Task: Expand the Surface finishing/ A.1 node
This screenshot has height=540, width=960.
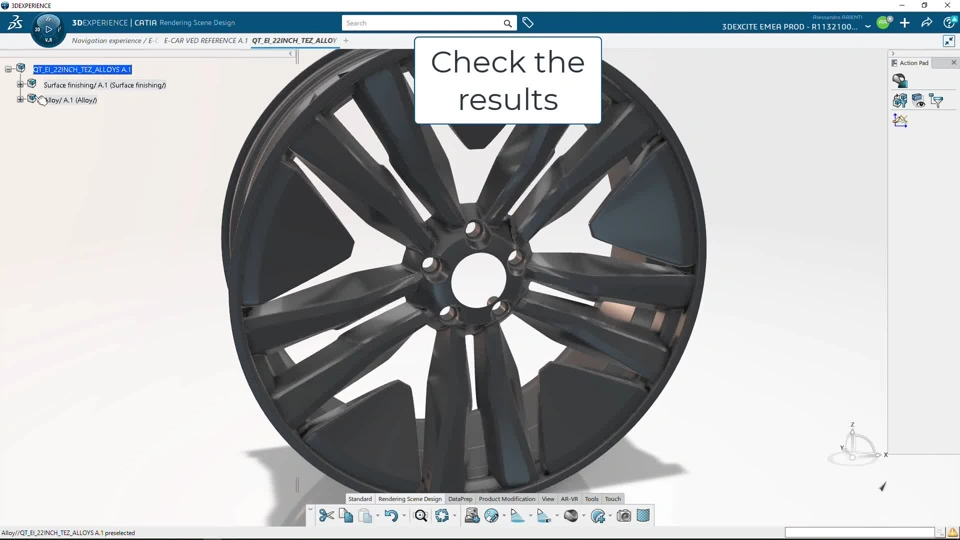Action: click(20, 84)
